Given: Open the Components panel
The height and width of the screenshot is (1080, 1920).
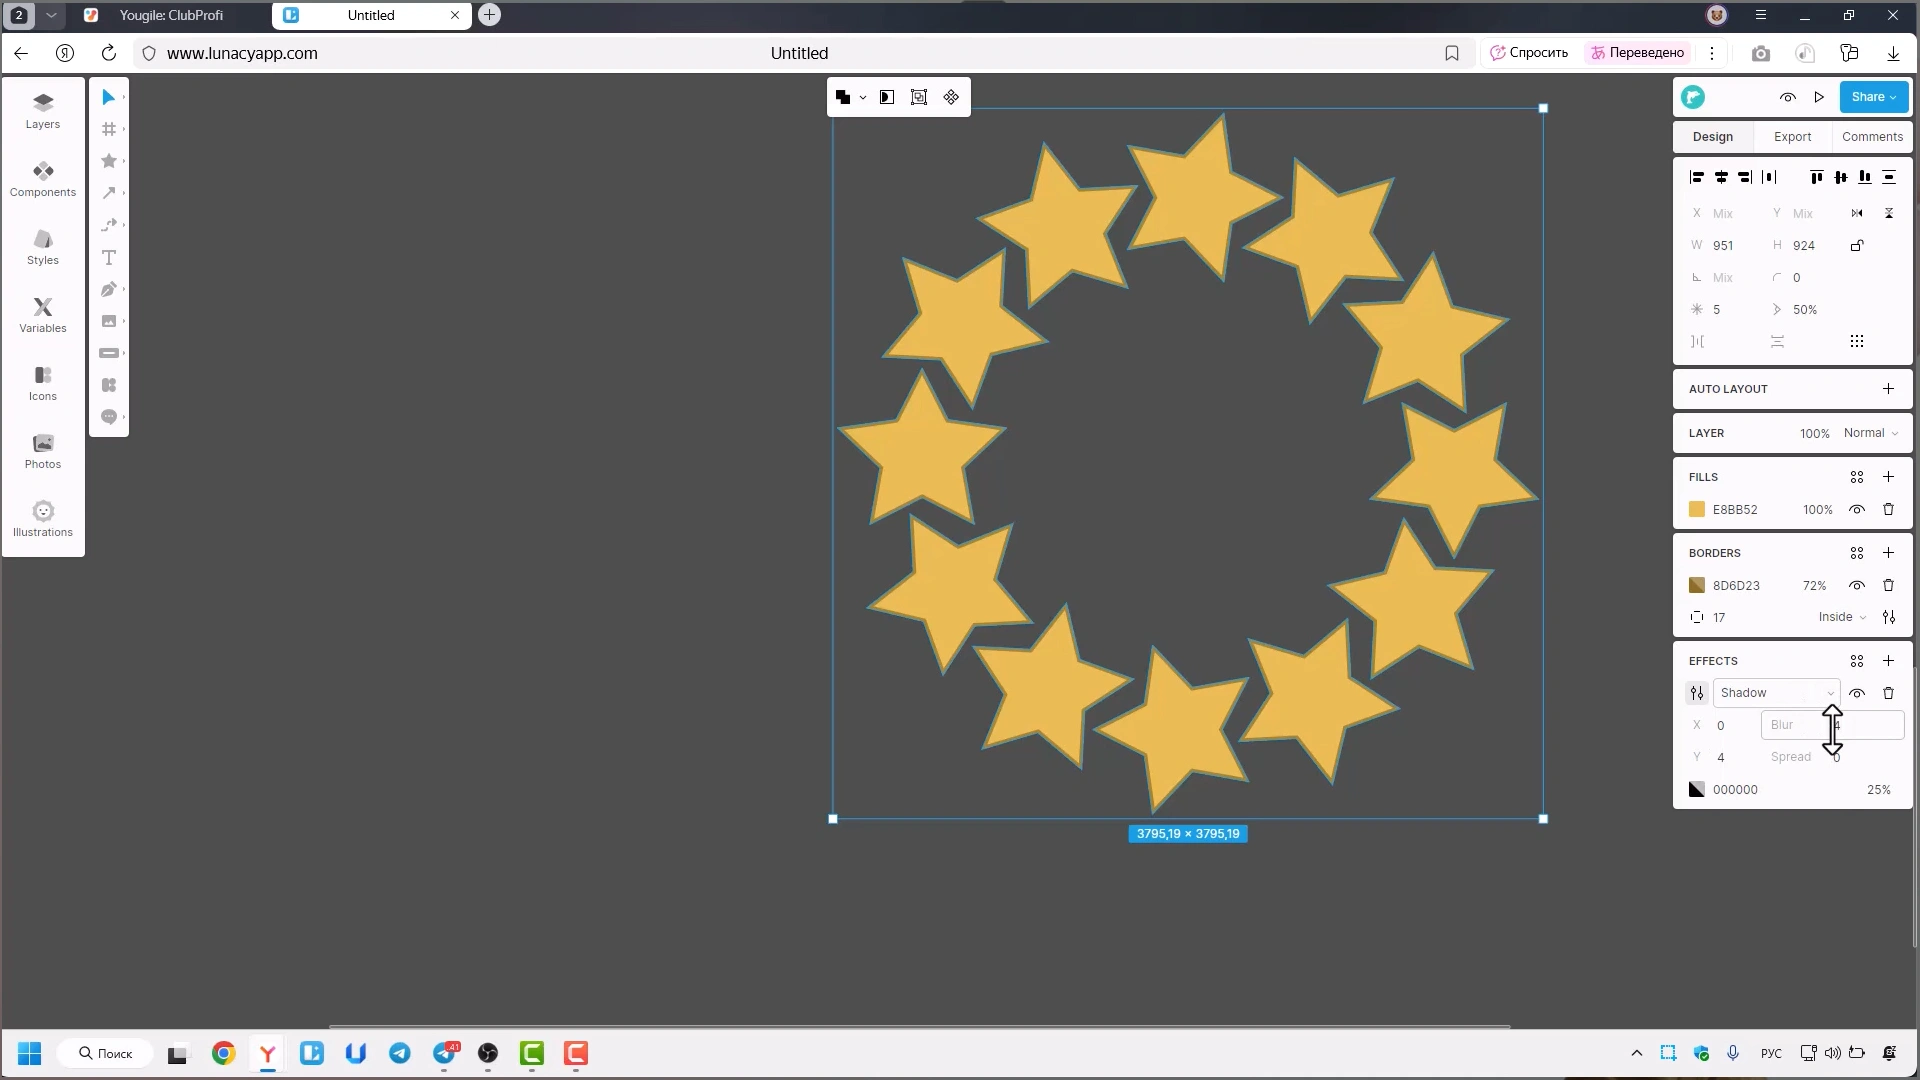Looking at the screenshot, I should 42,180.
